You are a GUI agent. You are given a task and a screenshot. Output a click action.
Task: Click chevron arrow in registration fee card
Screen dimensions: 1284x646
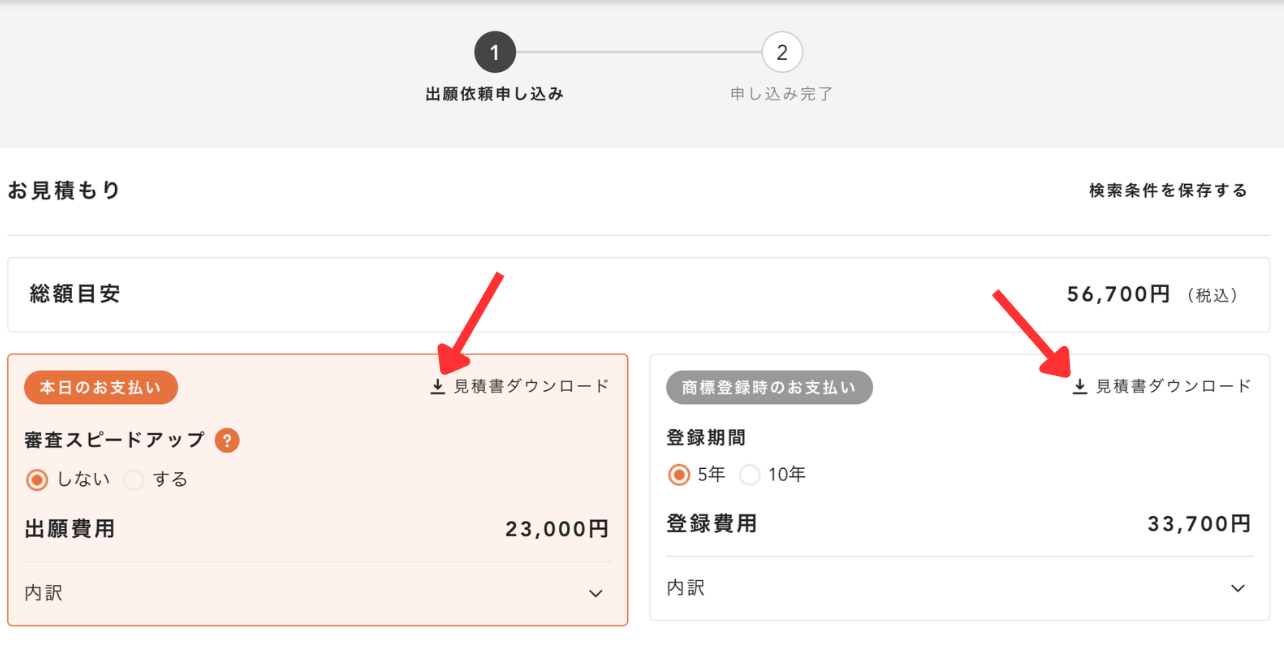(1238, 588)
